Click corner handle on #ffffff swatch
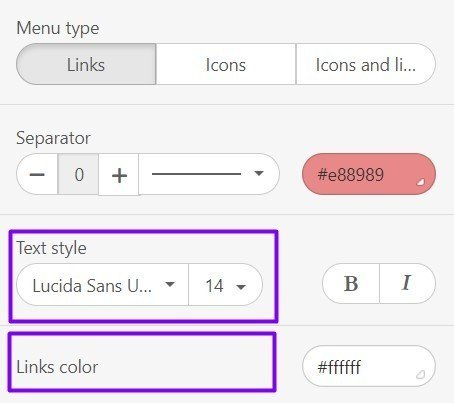Viewport: 454px width, 403px height. 420,375
